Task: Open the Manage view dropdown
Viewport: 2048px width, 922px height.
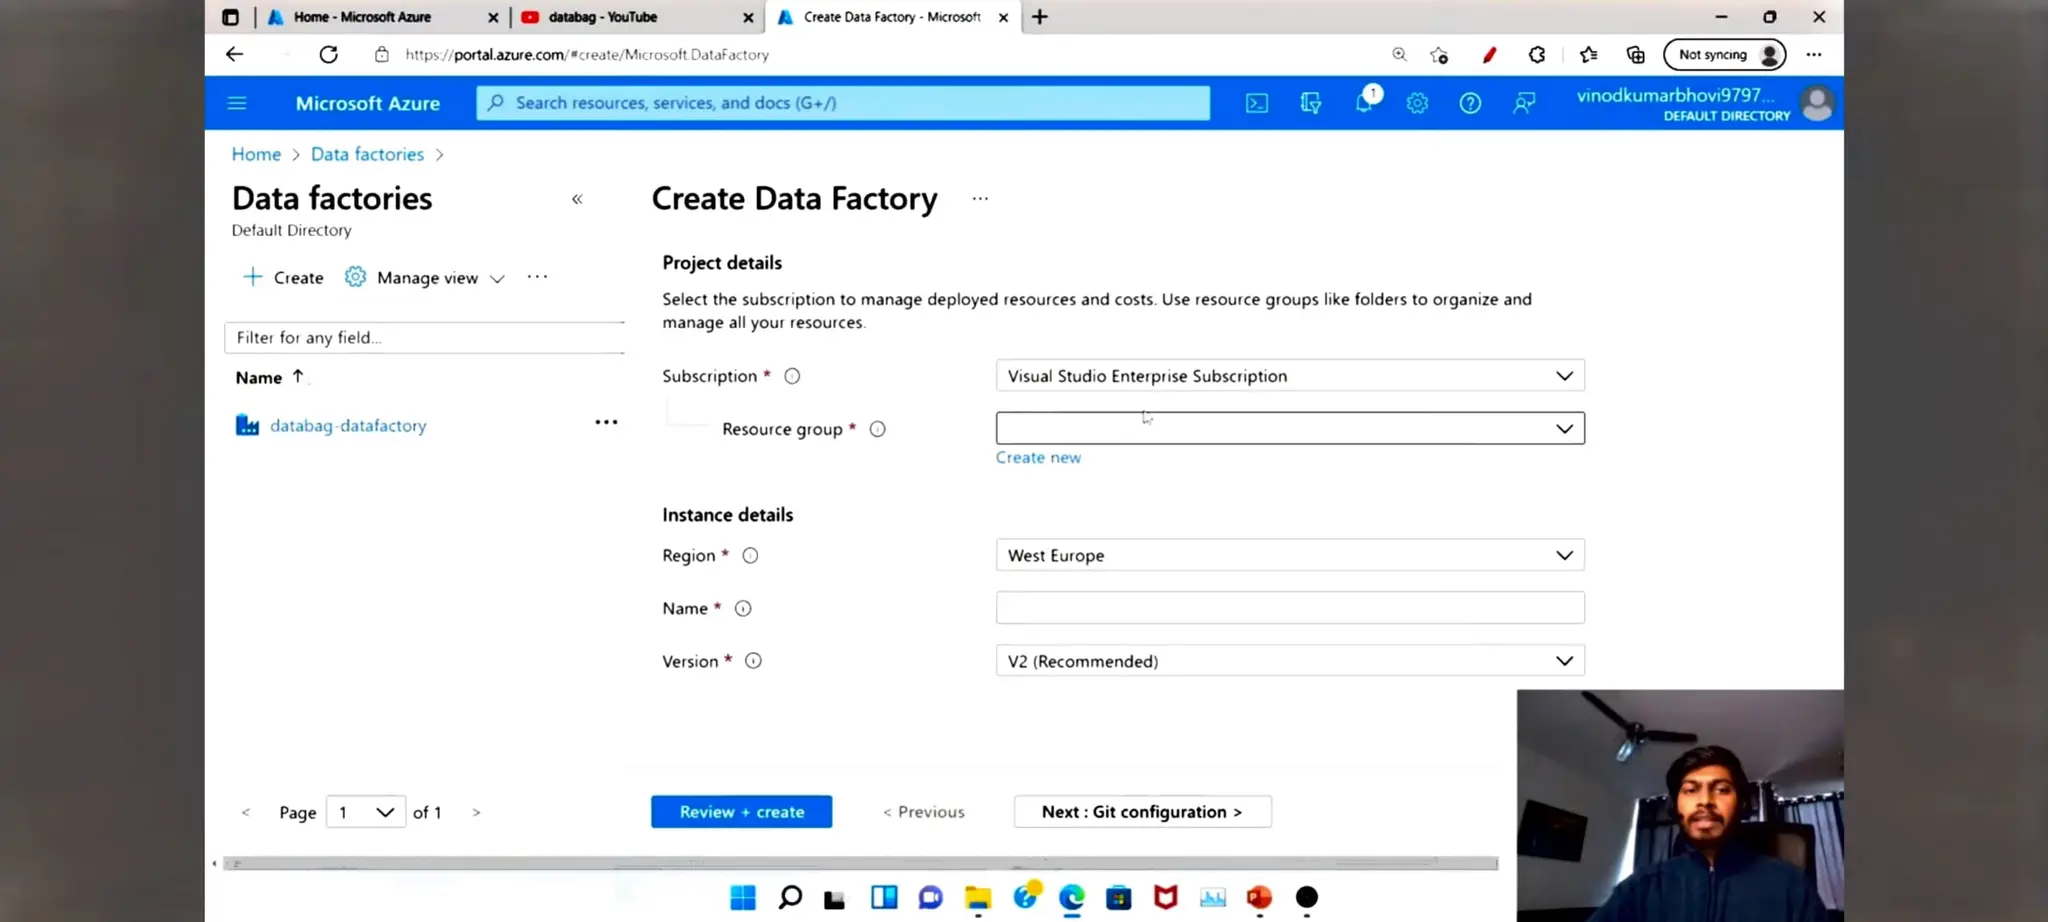Action: tap(425, 277)
